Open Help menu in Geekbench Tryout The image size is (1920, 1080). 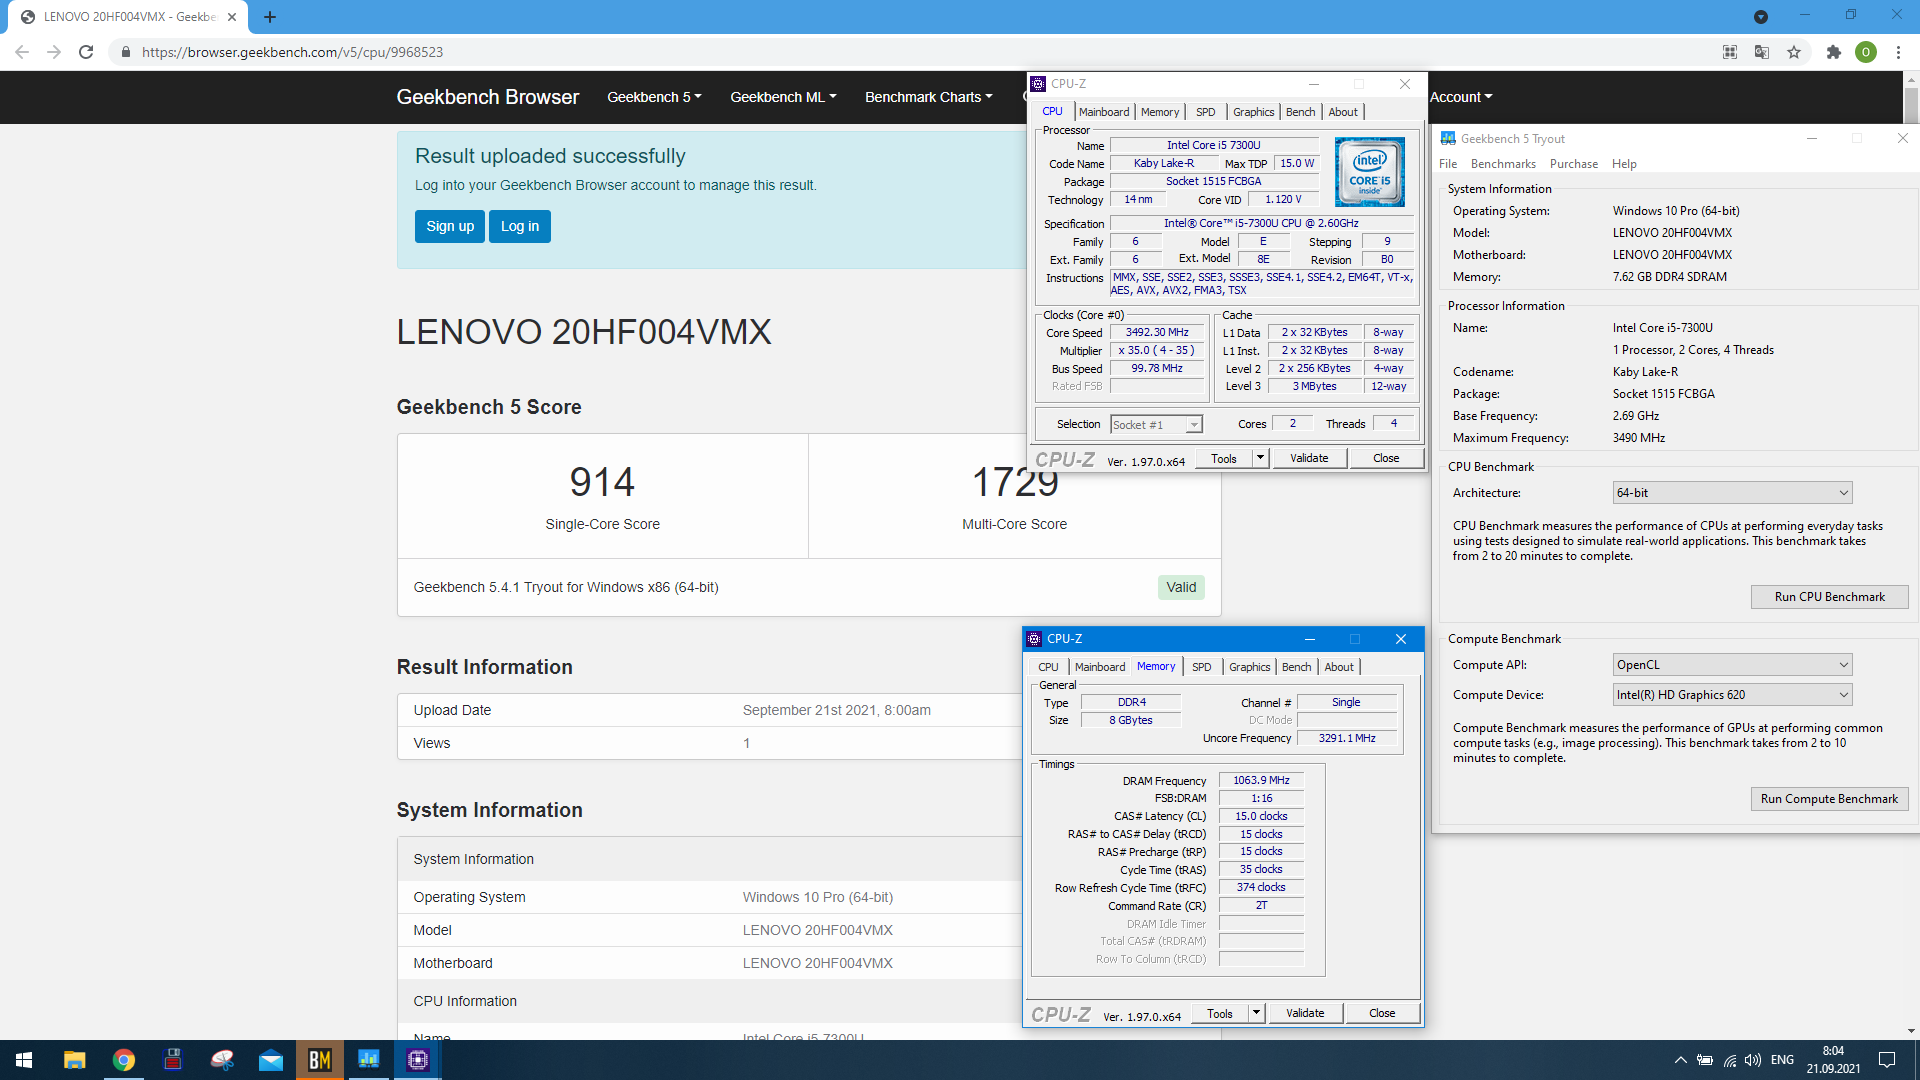tap(1624, 164)
